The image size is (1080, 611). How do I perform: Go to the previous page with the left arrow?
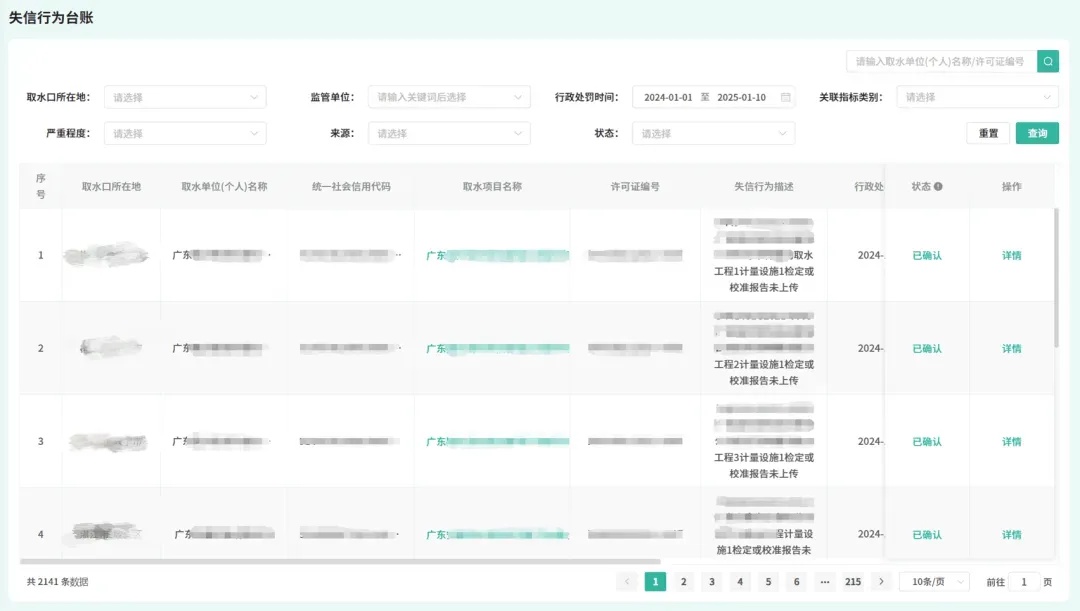(x=627, y=581)
